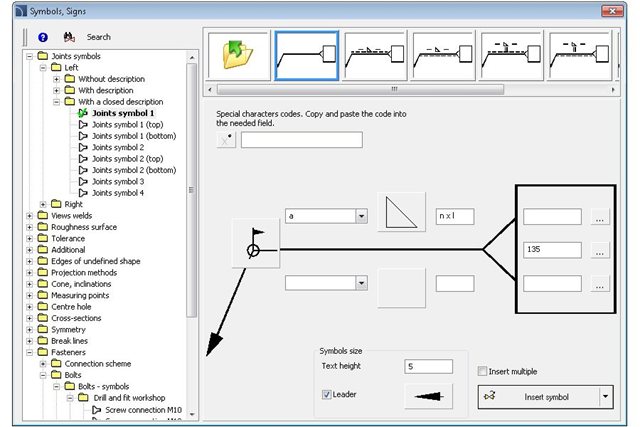Open the Centre hole folder
Image resolution: width=640 pixels, height=427 pixels.
click(x=71, y=307)
